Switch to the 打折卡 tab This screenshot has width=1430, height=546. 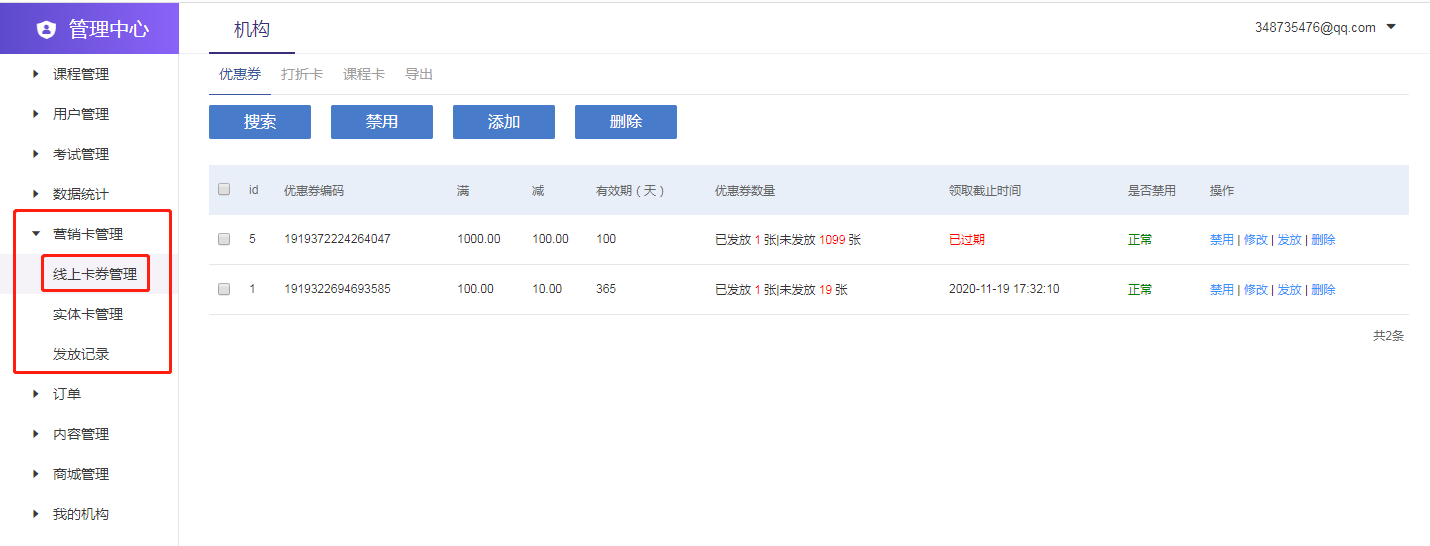[301, 74]
